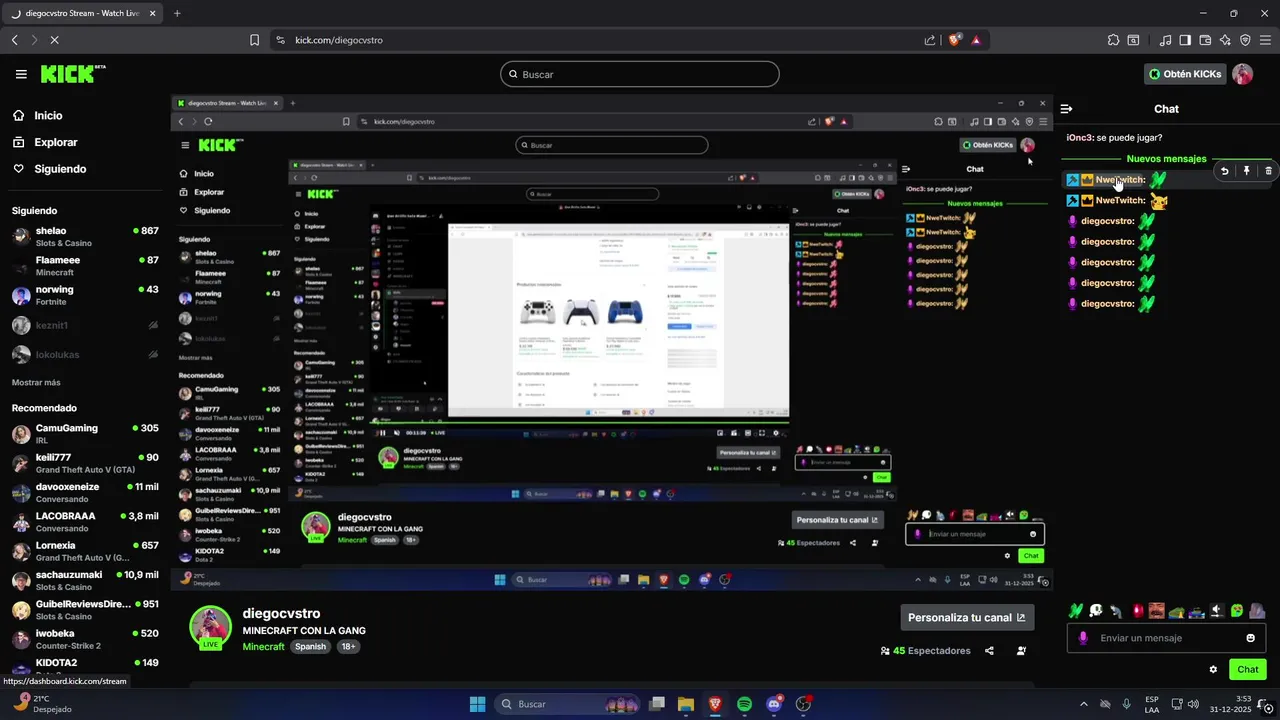Focus the Enviar un mensaje input

(1165, 638)
